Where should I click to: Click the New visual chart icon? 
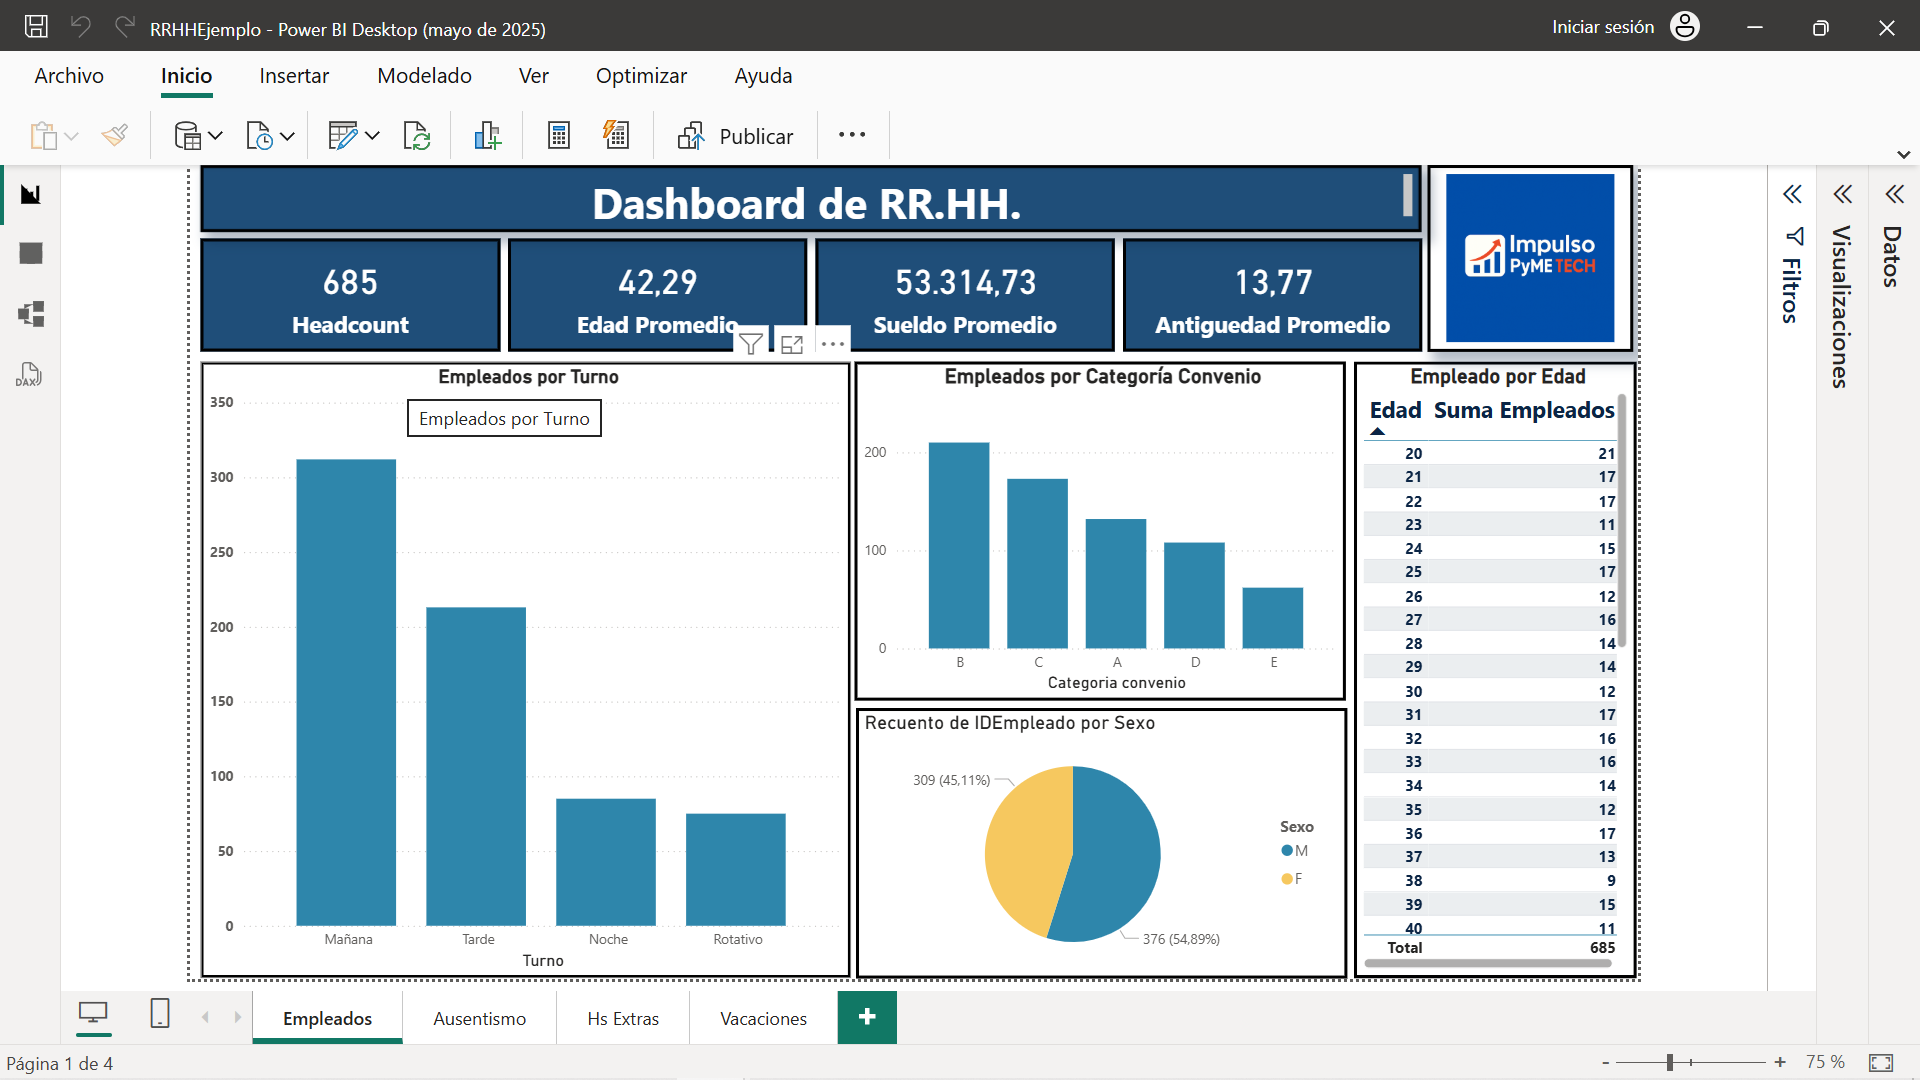(x=487, y=135)
